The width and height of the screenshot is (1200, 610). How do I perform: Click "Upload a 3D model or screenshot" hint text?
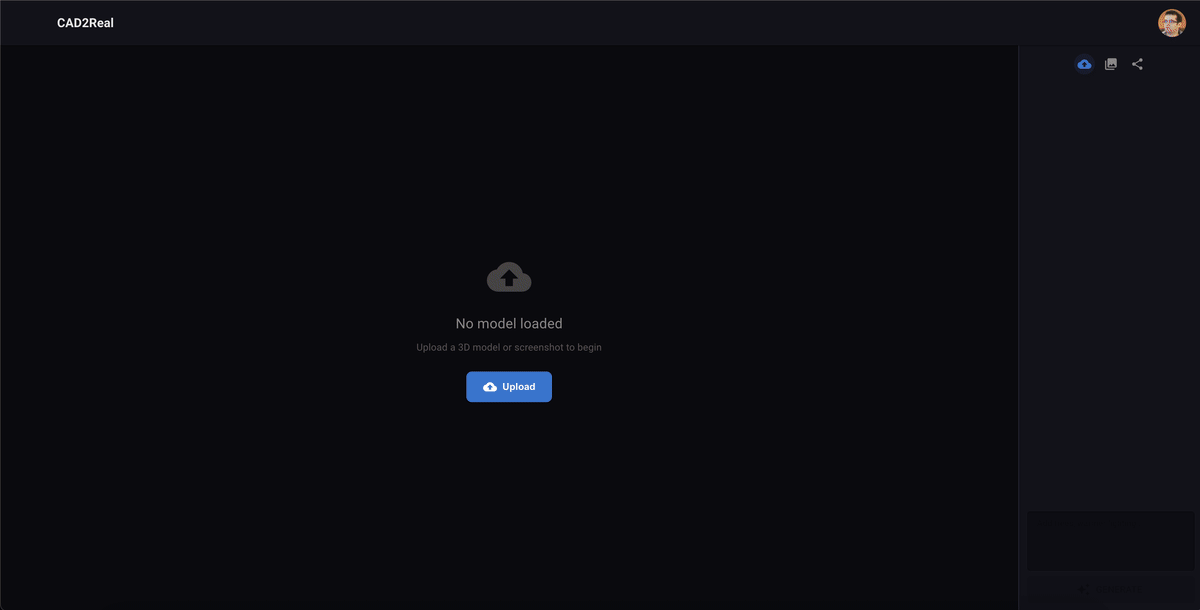click(x=509, y=348)
